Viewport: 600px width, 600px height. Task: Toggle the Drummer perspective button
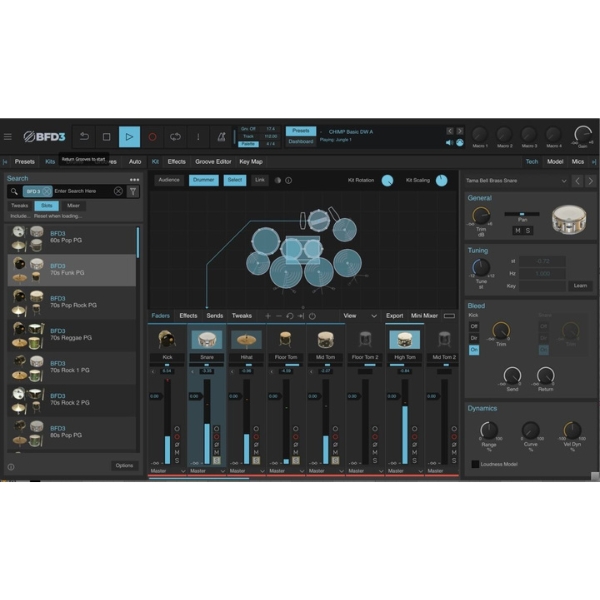point(204,180)
